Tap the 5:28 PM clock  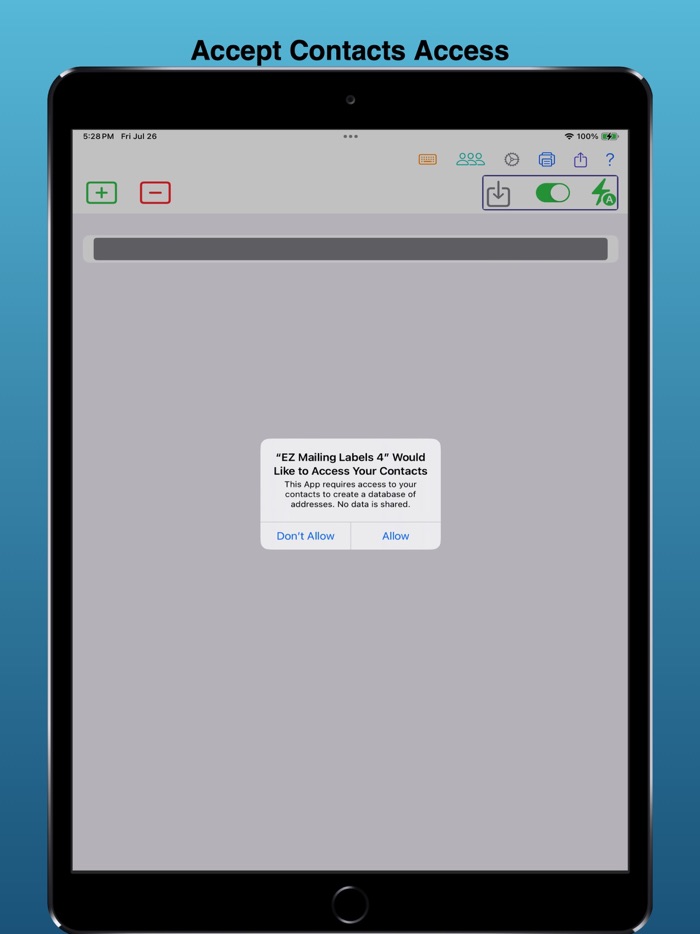click(98, 136)
